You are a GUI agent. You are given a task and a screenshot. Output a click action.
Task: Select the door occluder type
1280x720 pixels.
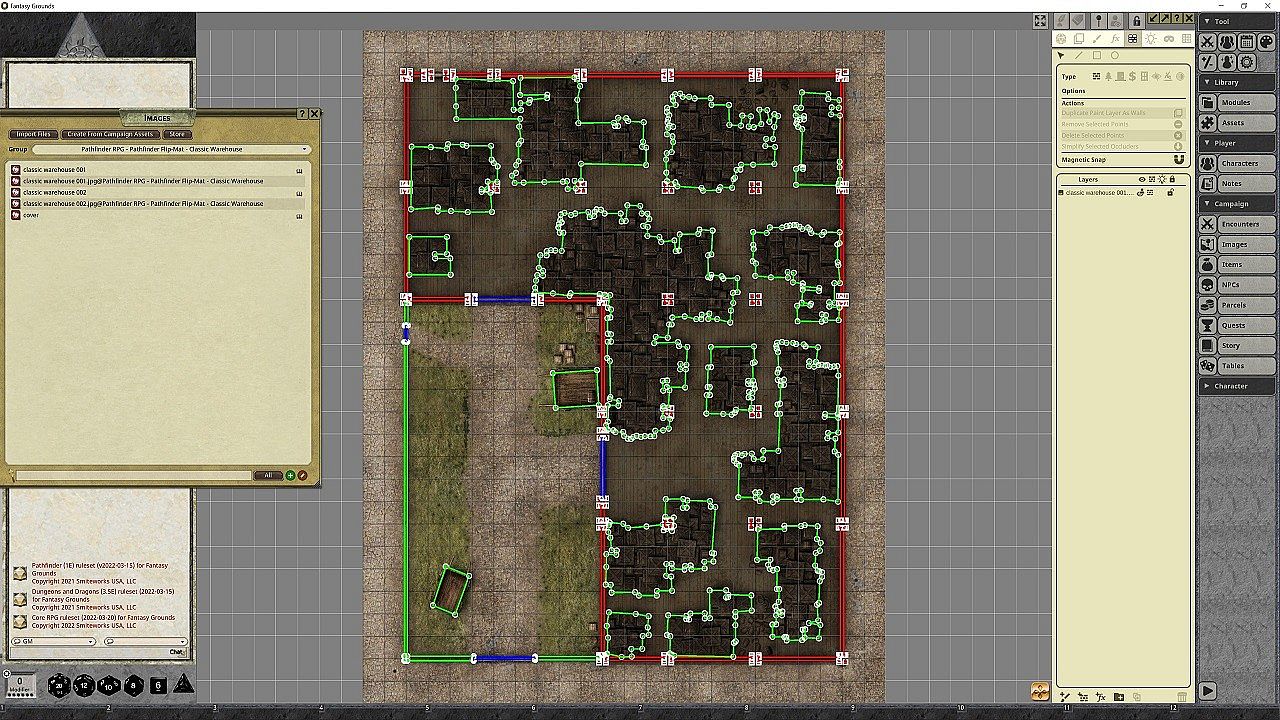1120,76
